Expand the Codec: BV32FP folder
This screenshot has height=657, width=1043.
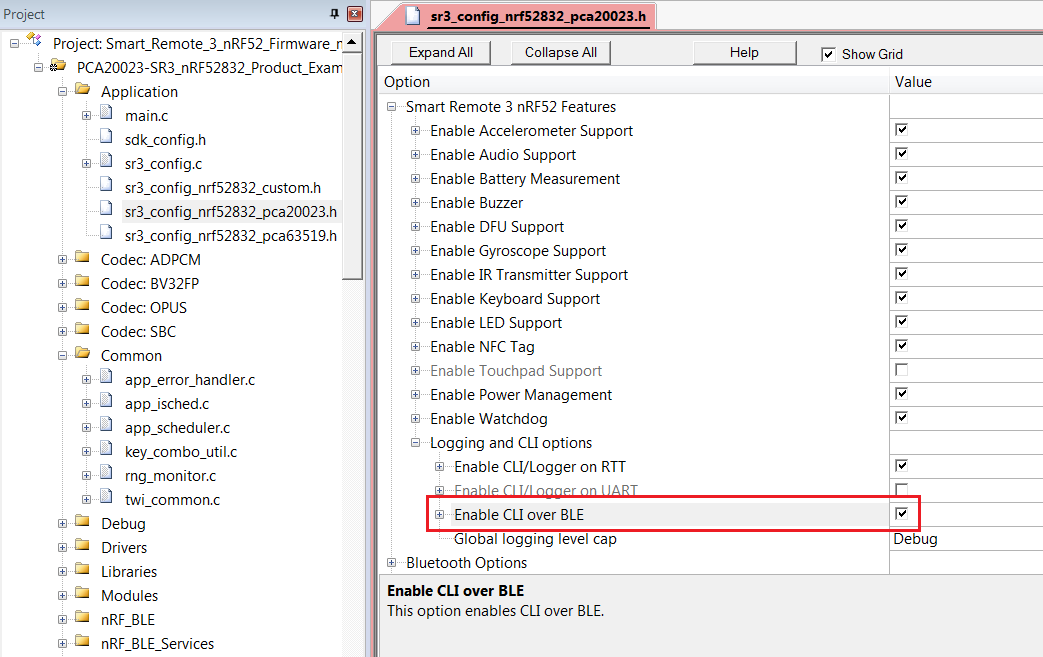[62, 284]
